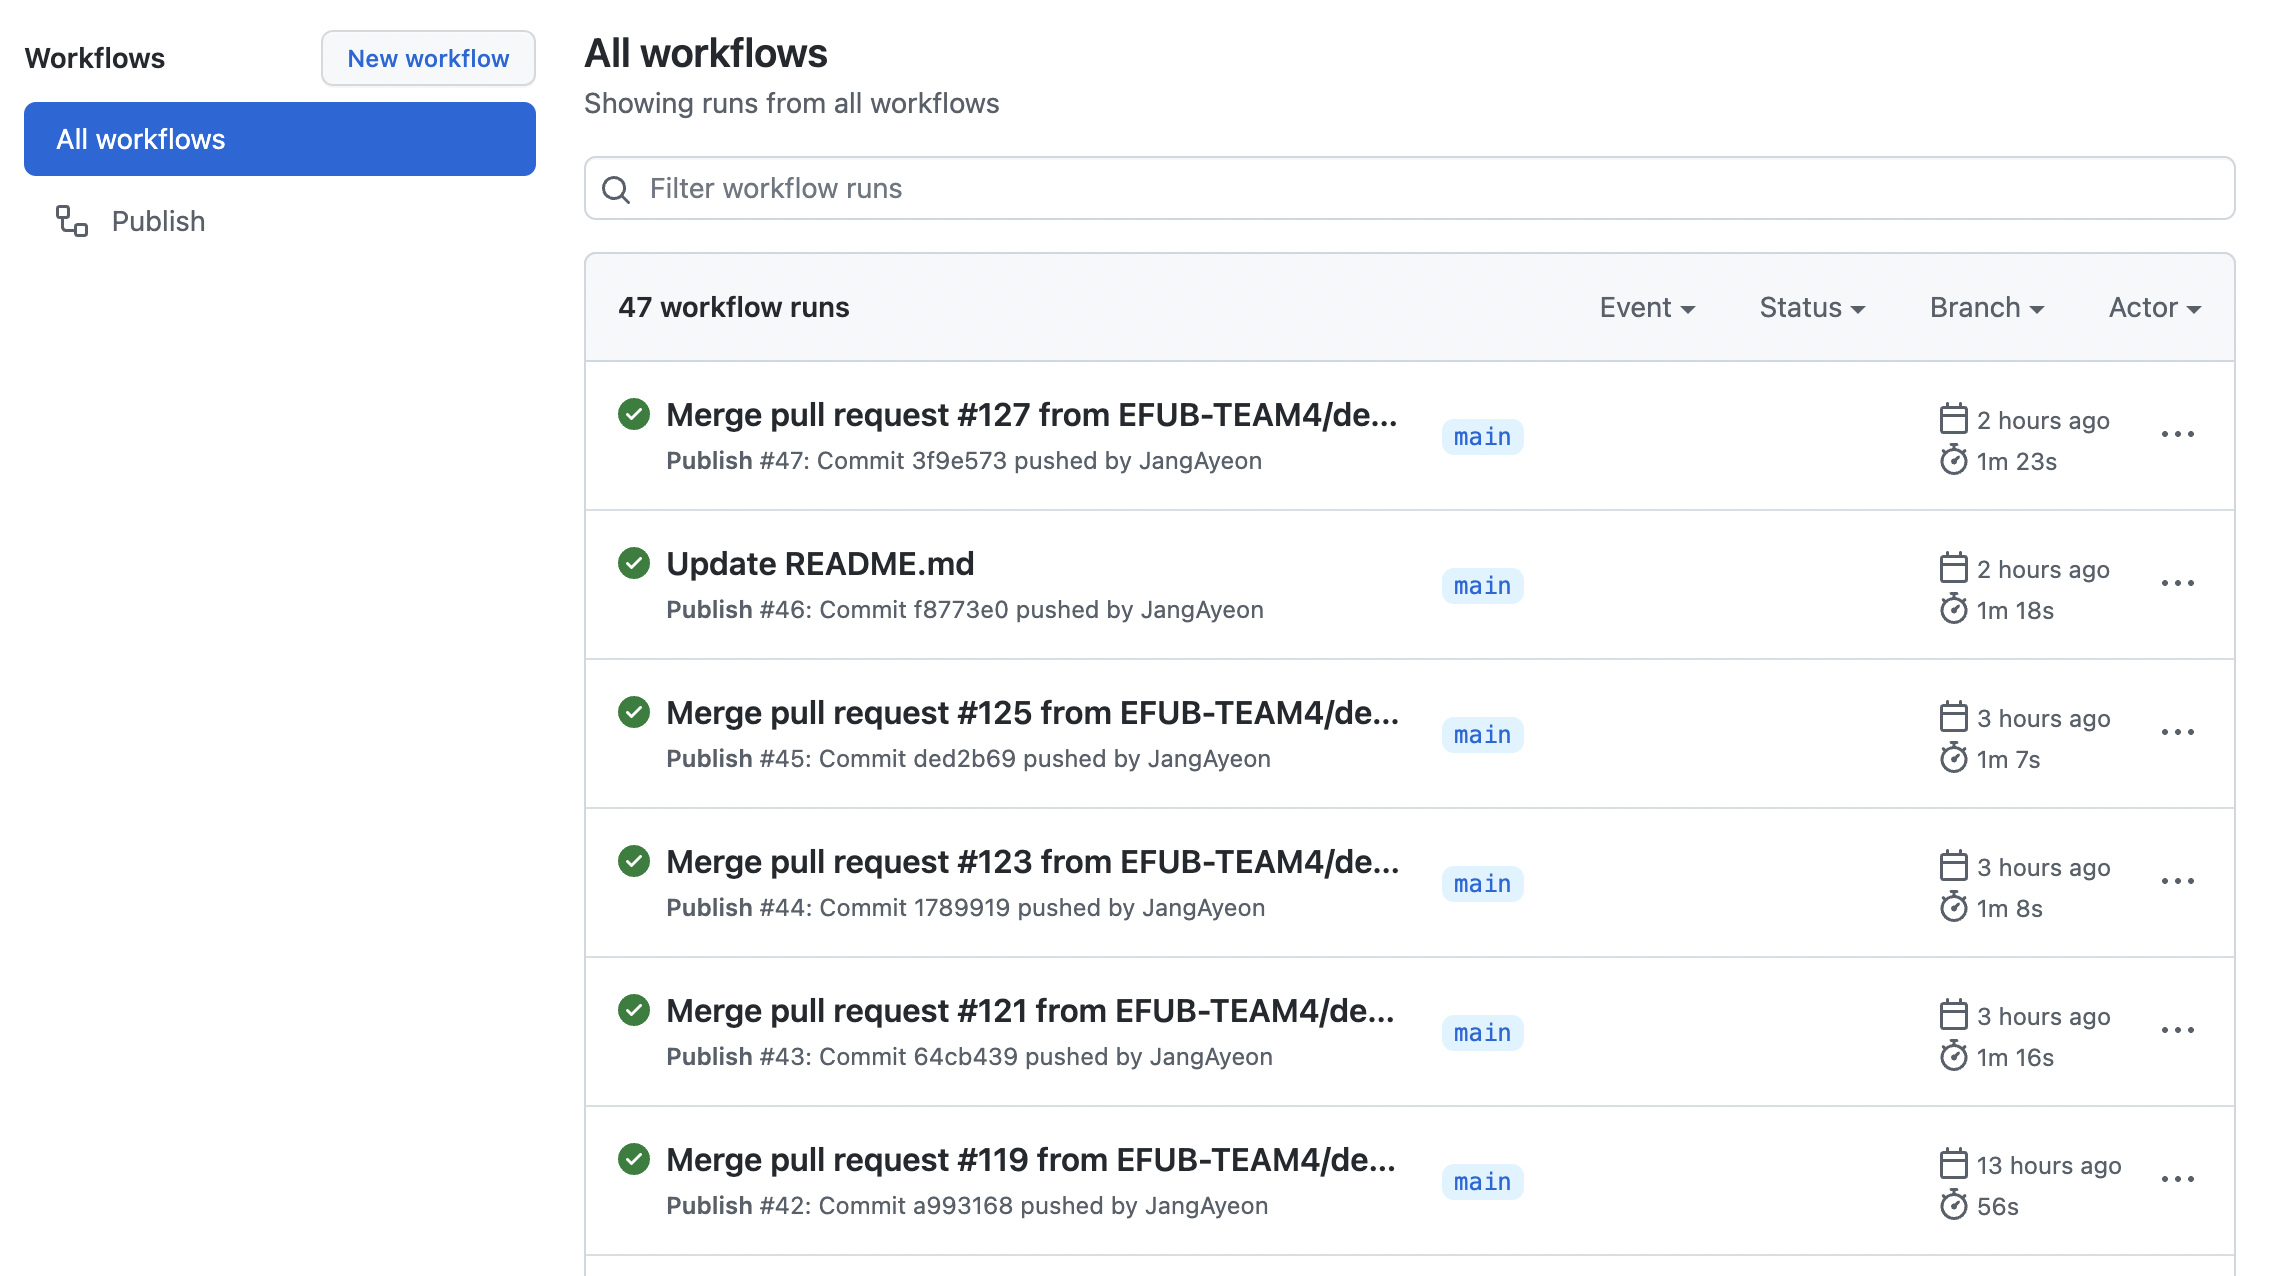Click calendar icon next to 13 hours ago

point(1953,1164)
